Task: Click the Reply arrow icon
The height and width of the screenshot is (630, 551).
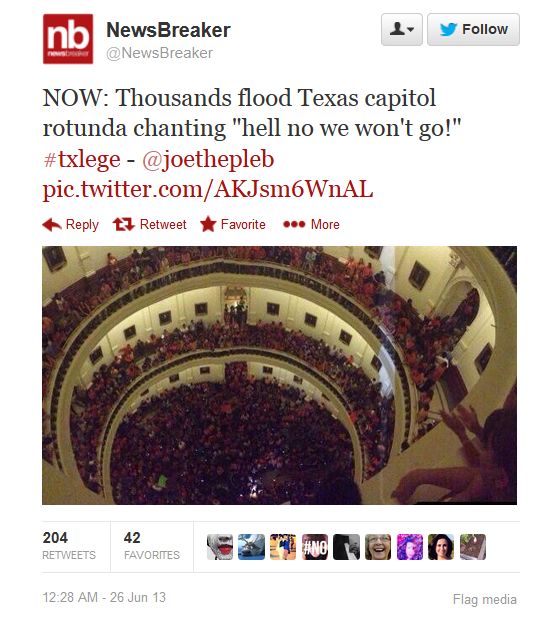Action: point(51,224)
